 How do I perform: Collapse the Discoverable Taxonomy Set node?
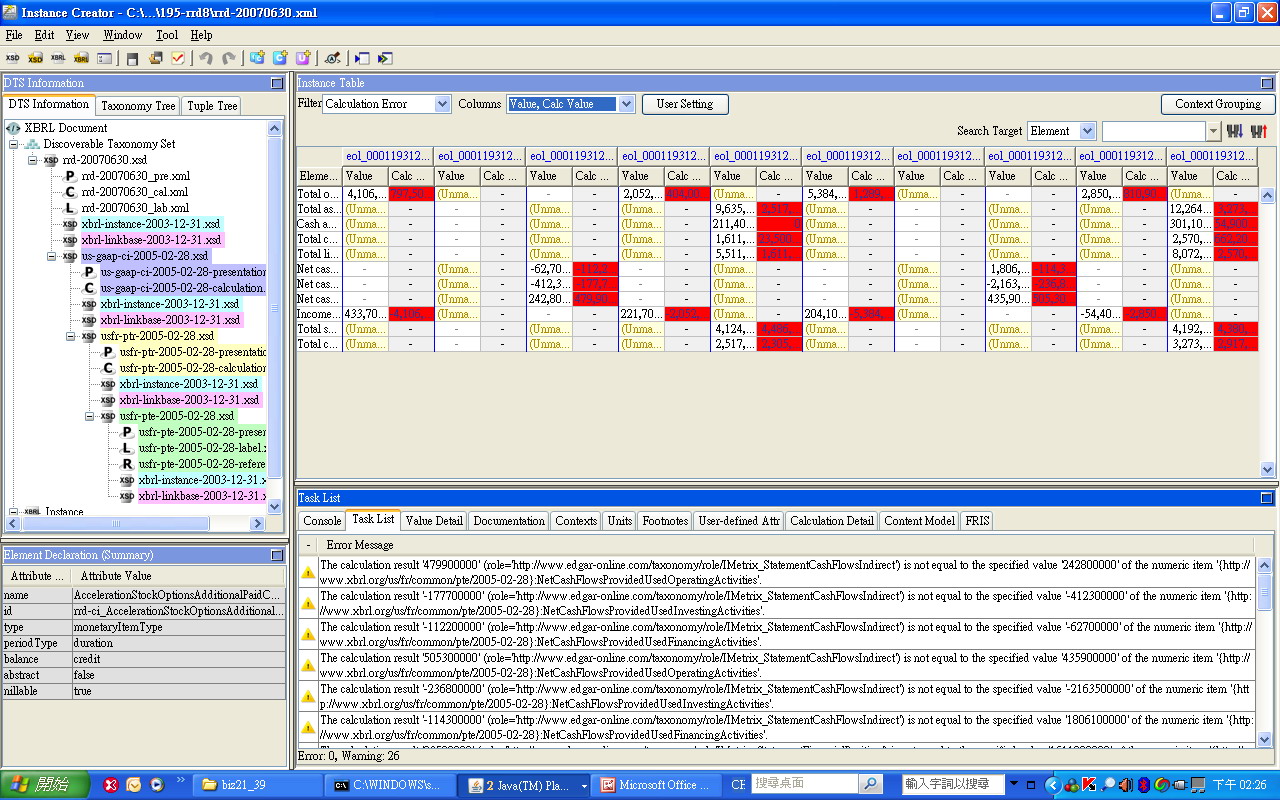[x=14, y=144]
